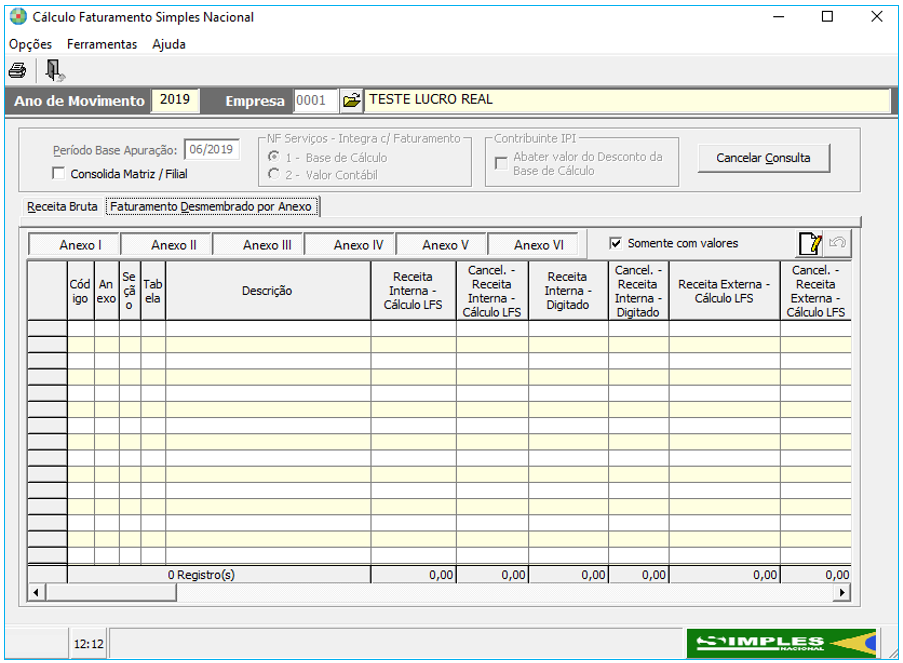Click the company name TESTE LUCRO REAL field
This screenshot has height=663, width=903.
pyautogui.click(x=627, y=100)
